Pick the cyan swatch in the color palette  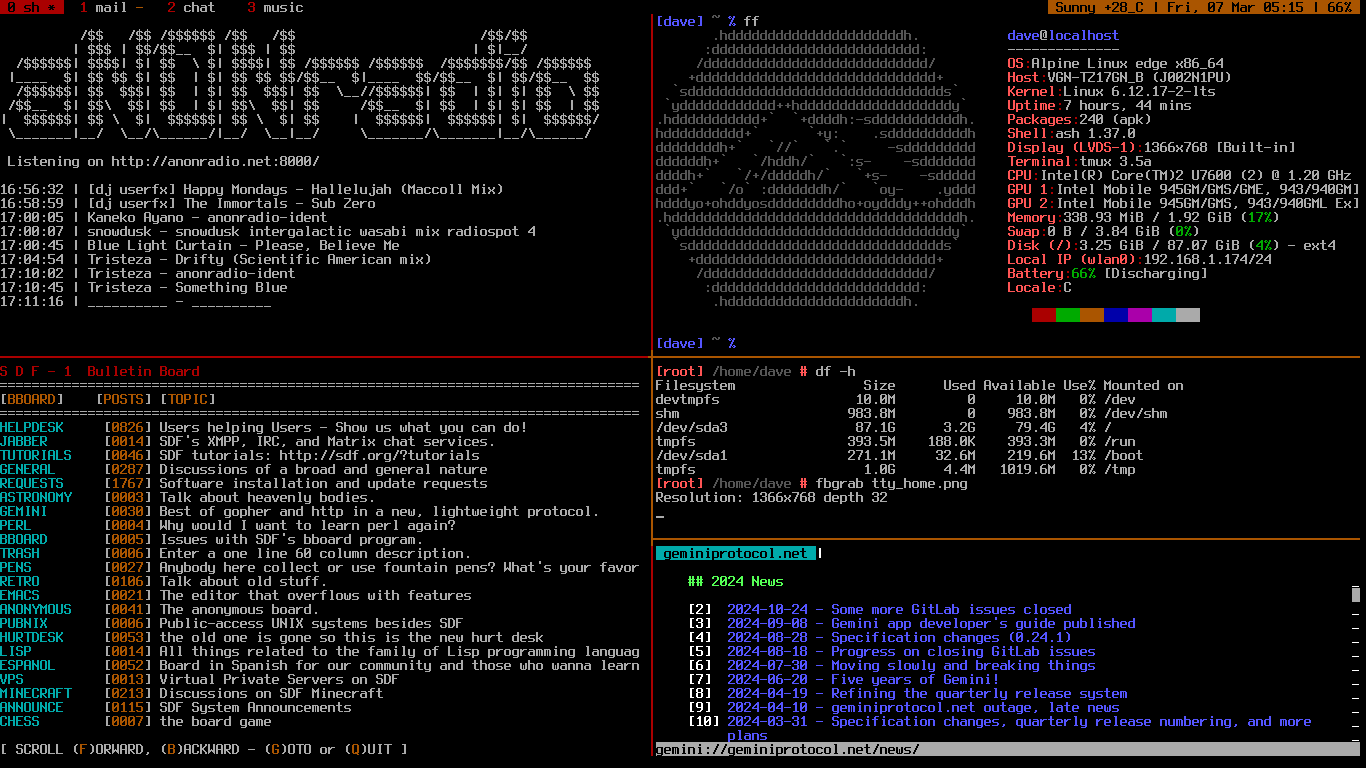pos(1163,315)
